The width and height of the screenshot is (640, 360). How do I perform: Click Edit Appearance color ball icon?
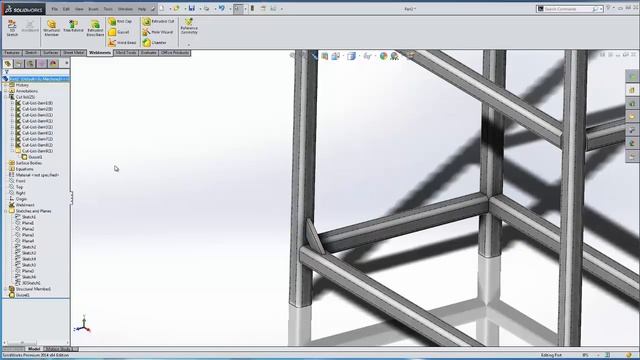[x=383, y=56]
